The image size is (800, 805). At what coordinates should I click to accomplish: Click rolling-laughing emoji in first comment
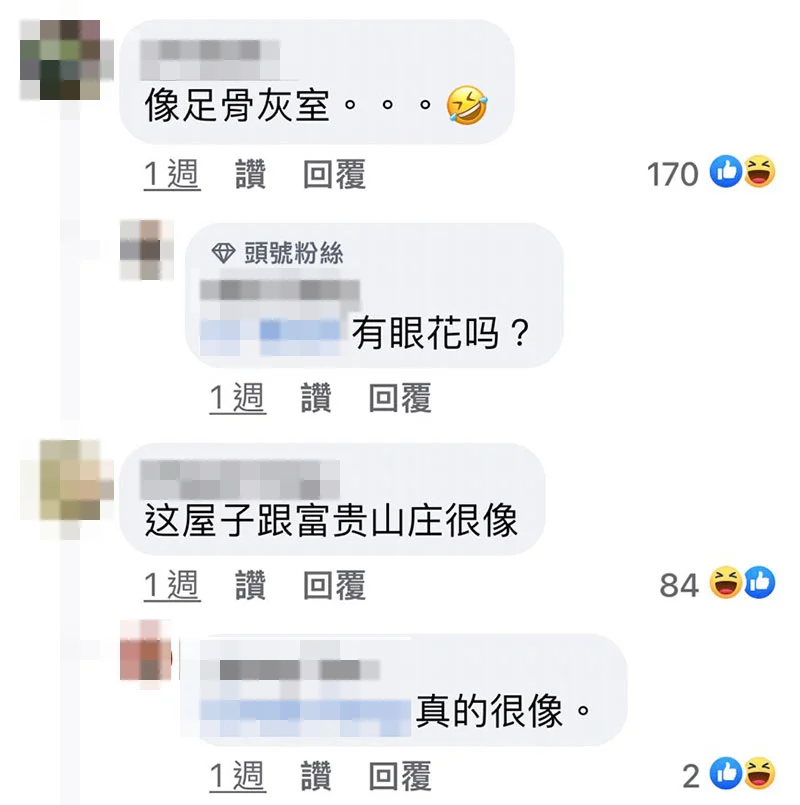[x=466, y=105]
